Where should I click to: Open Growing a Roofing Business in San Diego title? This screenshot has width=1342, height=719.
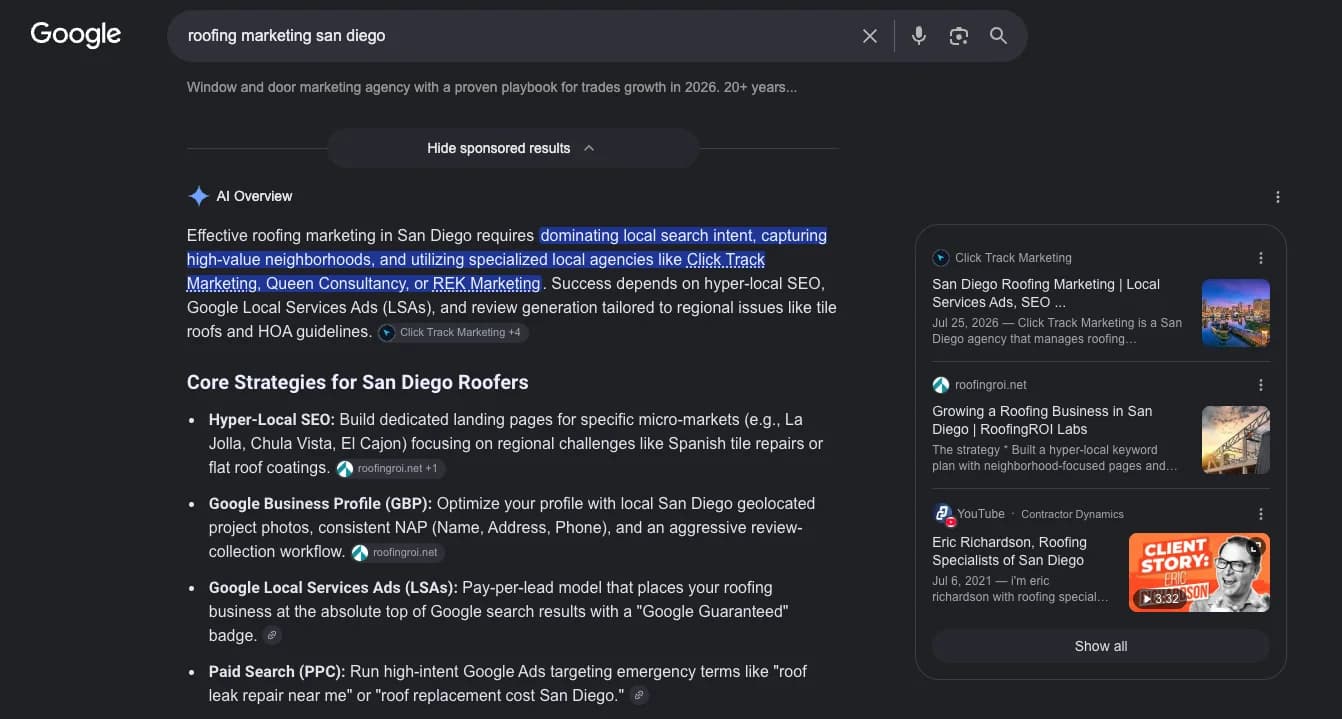[x=1042, y=420]
